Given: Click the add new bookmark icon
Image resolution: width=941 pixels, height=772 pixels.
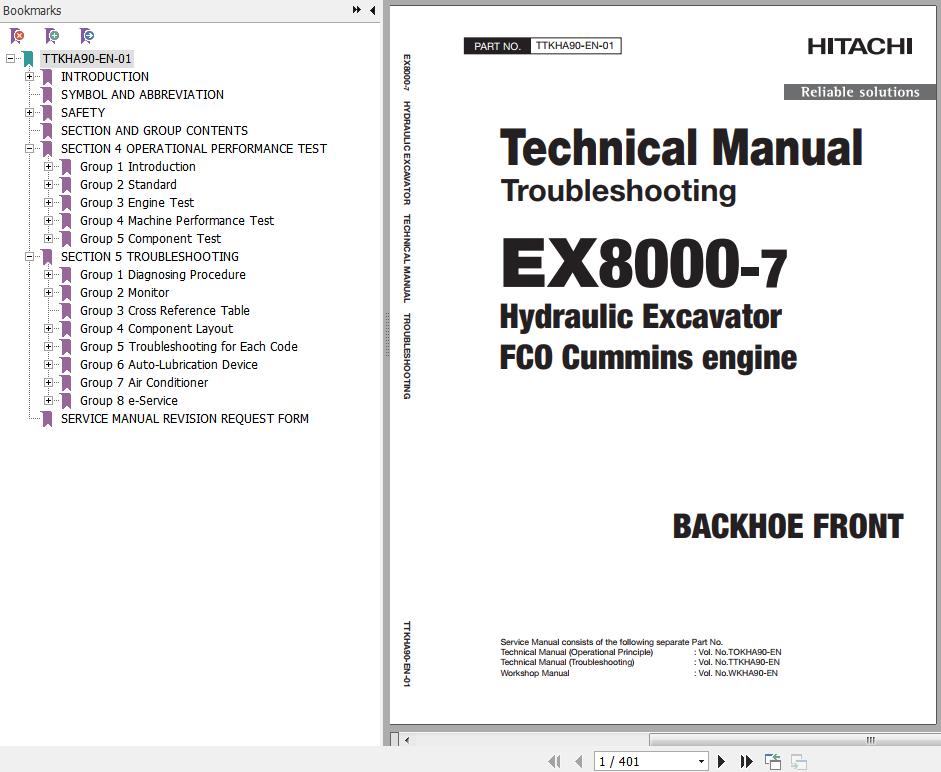Looking at the screenshot, I should [52, 36].
